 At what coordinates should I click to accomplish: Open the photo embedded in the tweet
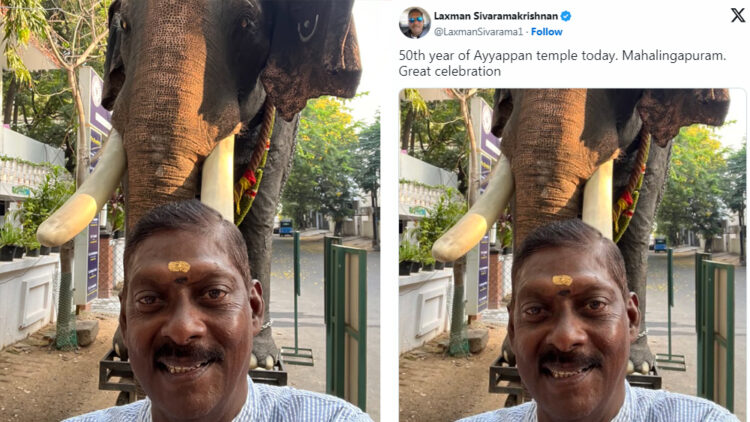pos(573,255)
